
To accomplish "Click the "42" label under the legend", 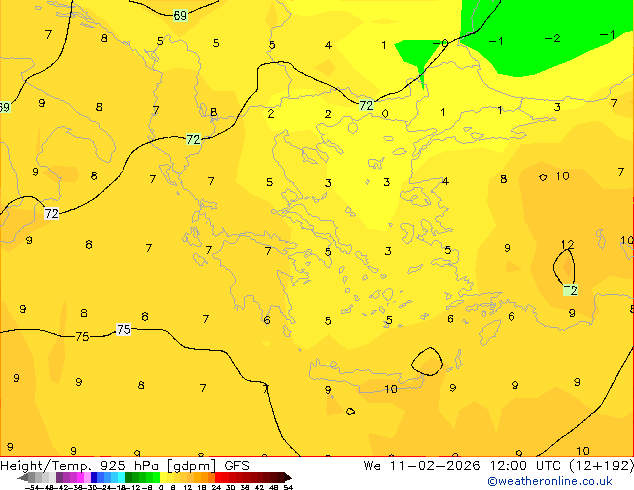I will pos(259,487).
